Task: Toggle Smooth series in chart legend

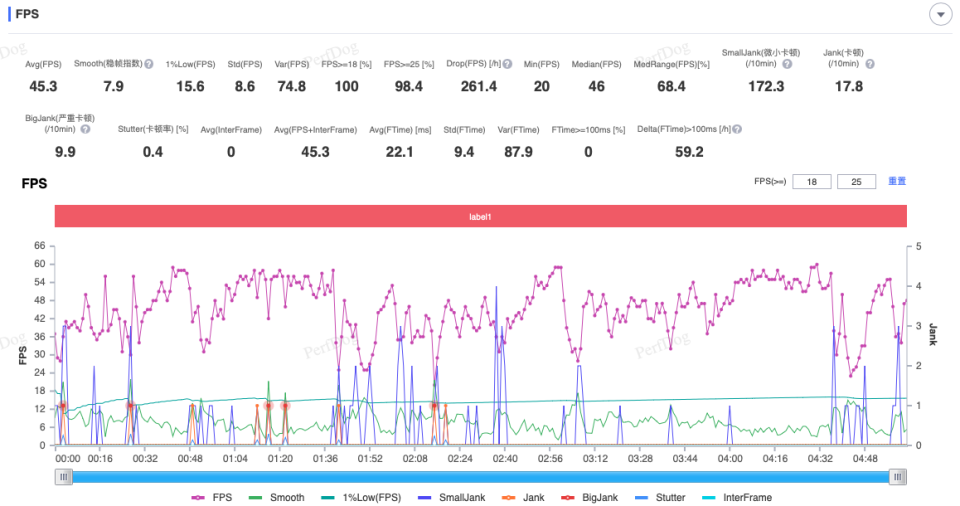Action: [x=276, y=497]
